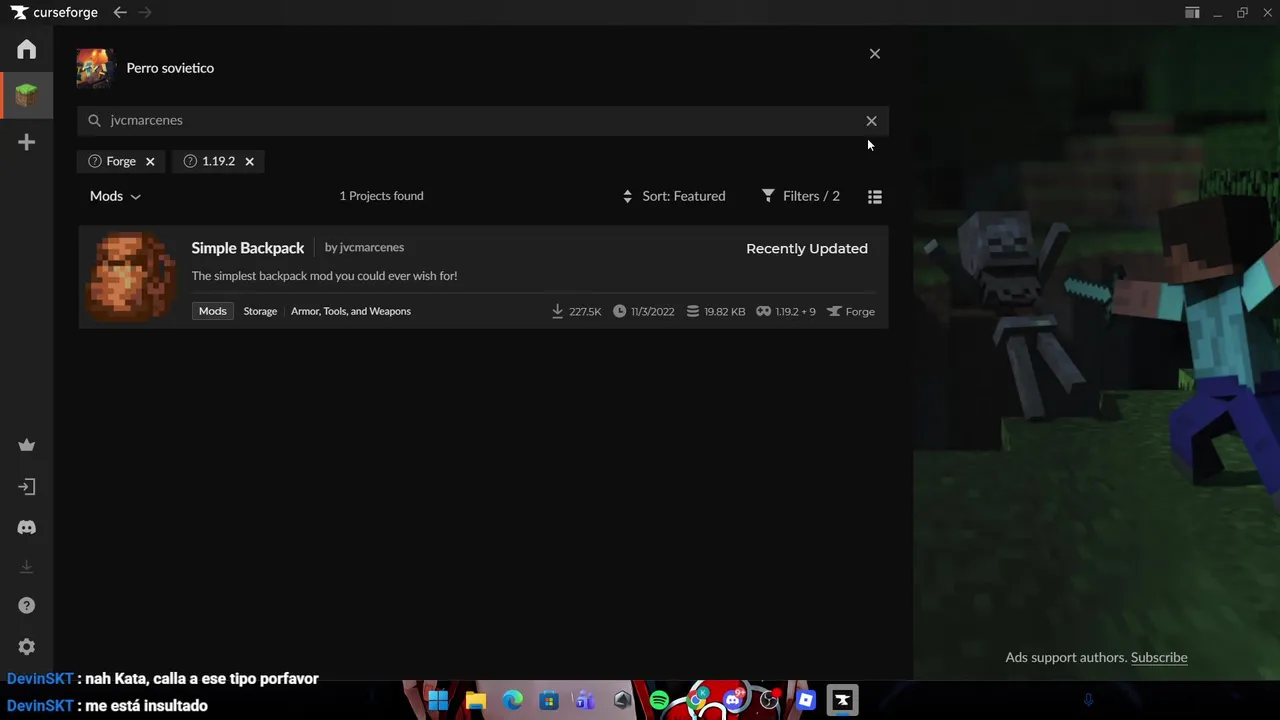
Task: Open the Windows Start button
Action: point(438,701)
